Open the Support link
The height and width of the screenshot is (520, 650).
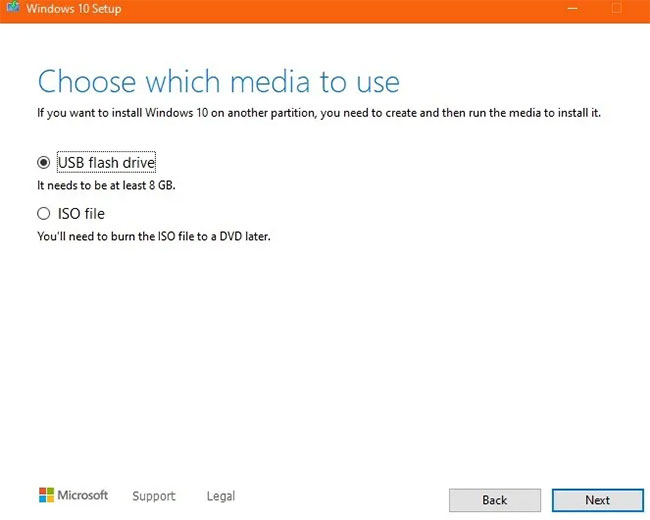(x=154, y=496)
